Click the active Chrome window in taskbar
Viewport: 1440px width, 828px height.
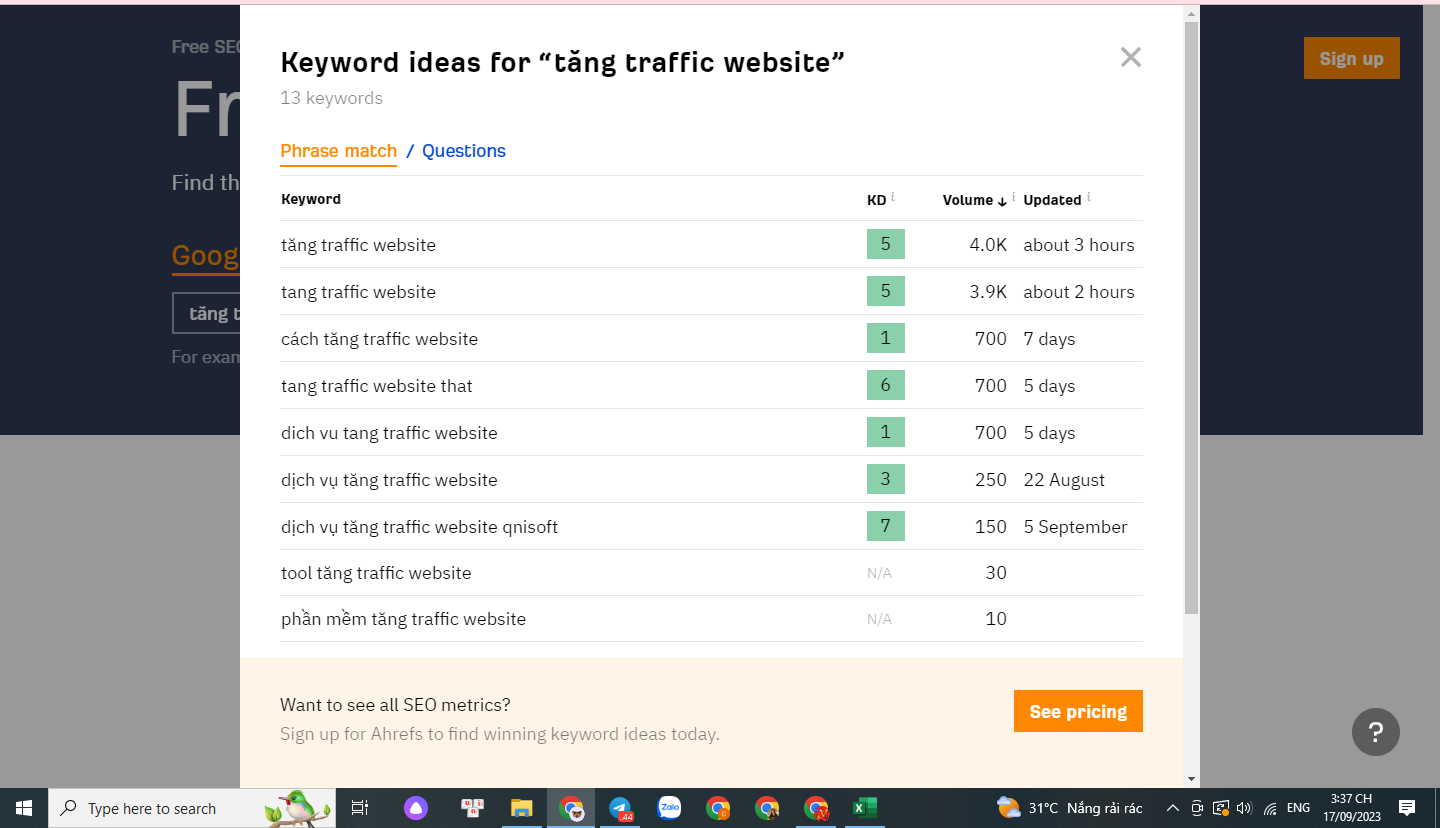click(571, 808)
